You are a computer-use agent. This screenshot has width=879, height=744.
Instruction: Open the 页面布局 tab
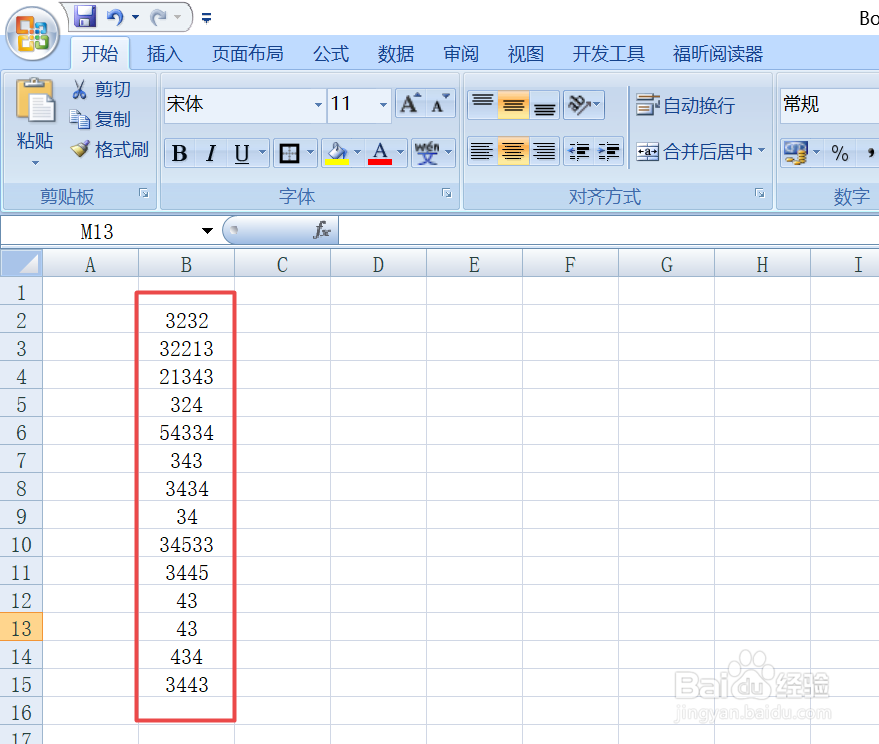[x=247, y=54]
